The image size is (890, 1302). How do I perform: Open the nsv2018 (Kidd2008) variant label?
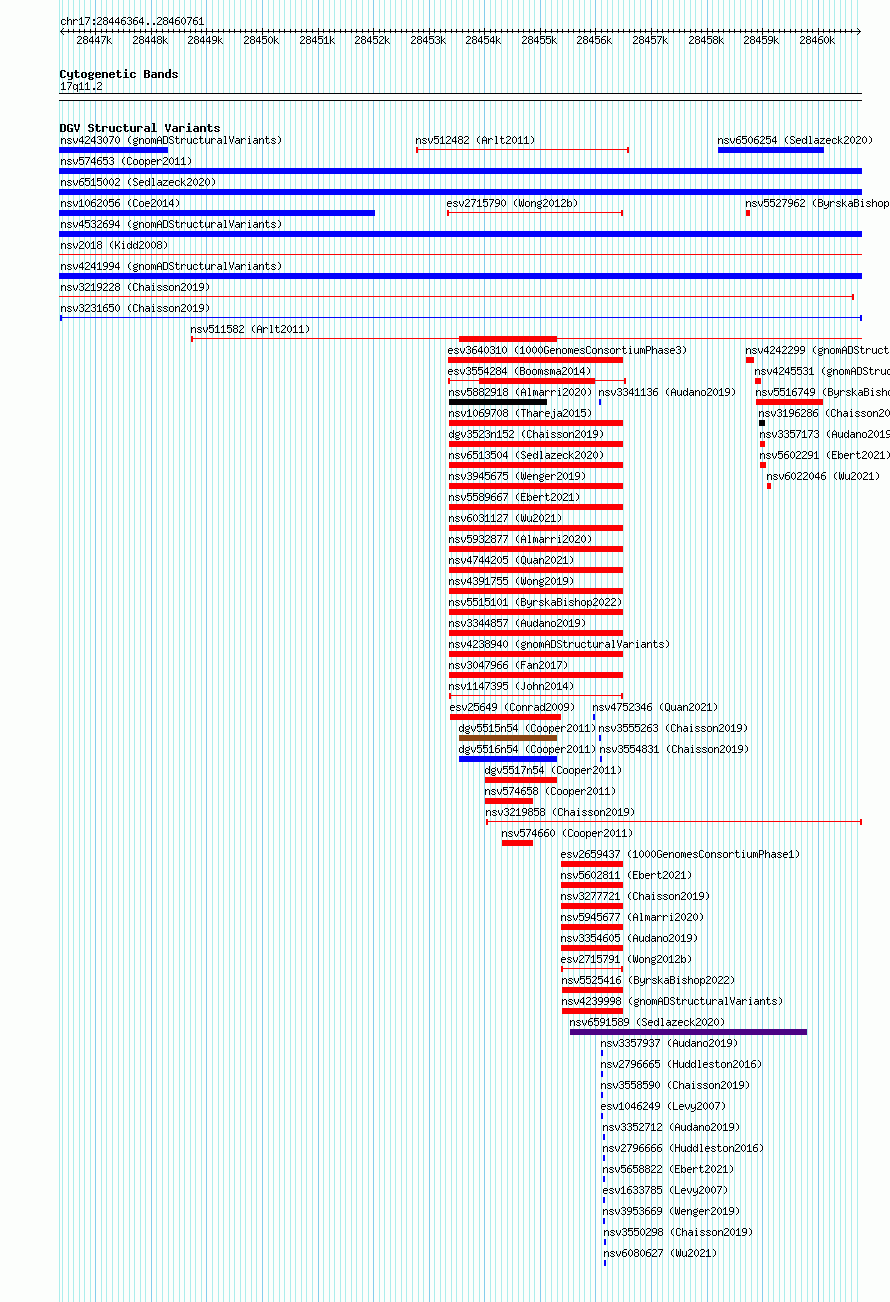[x=114, y=245]
